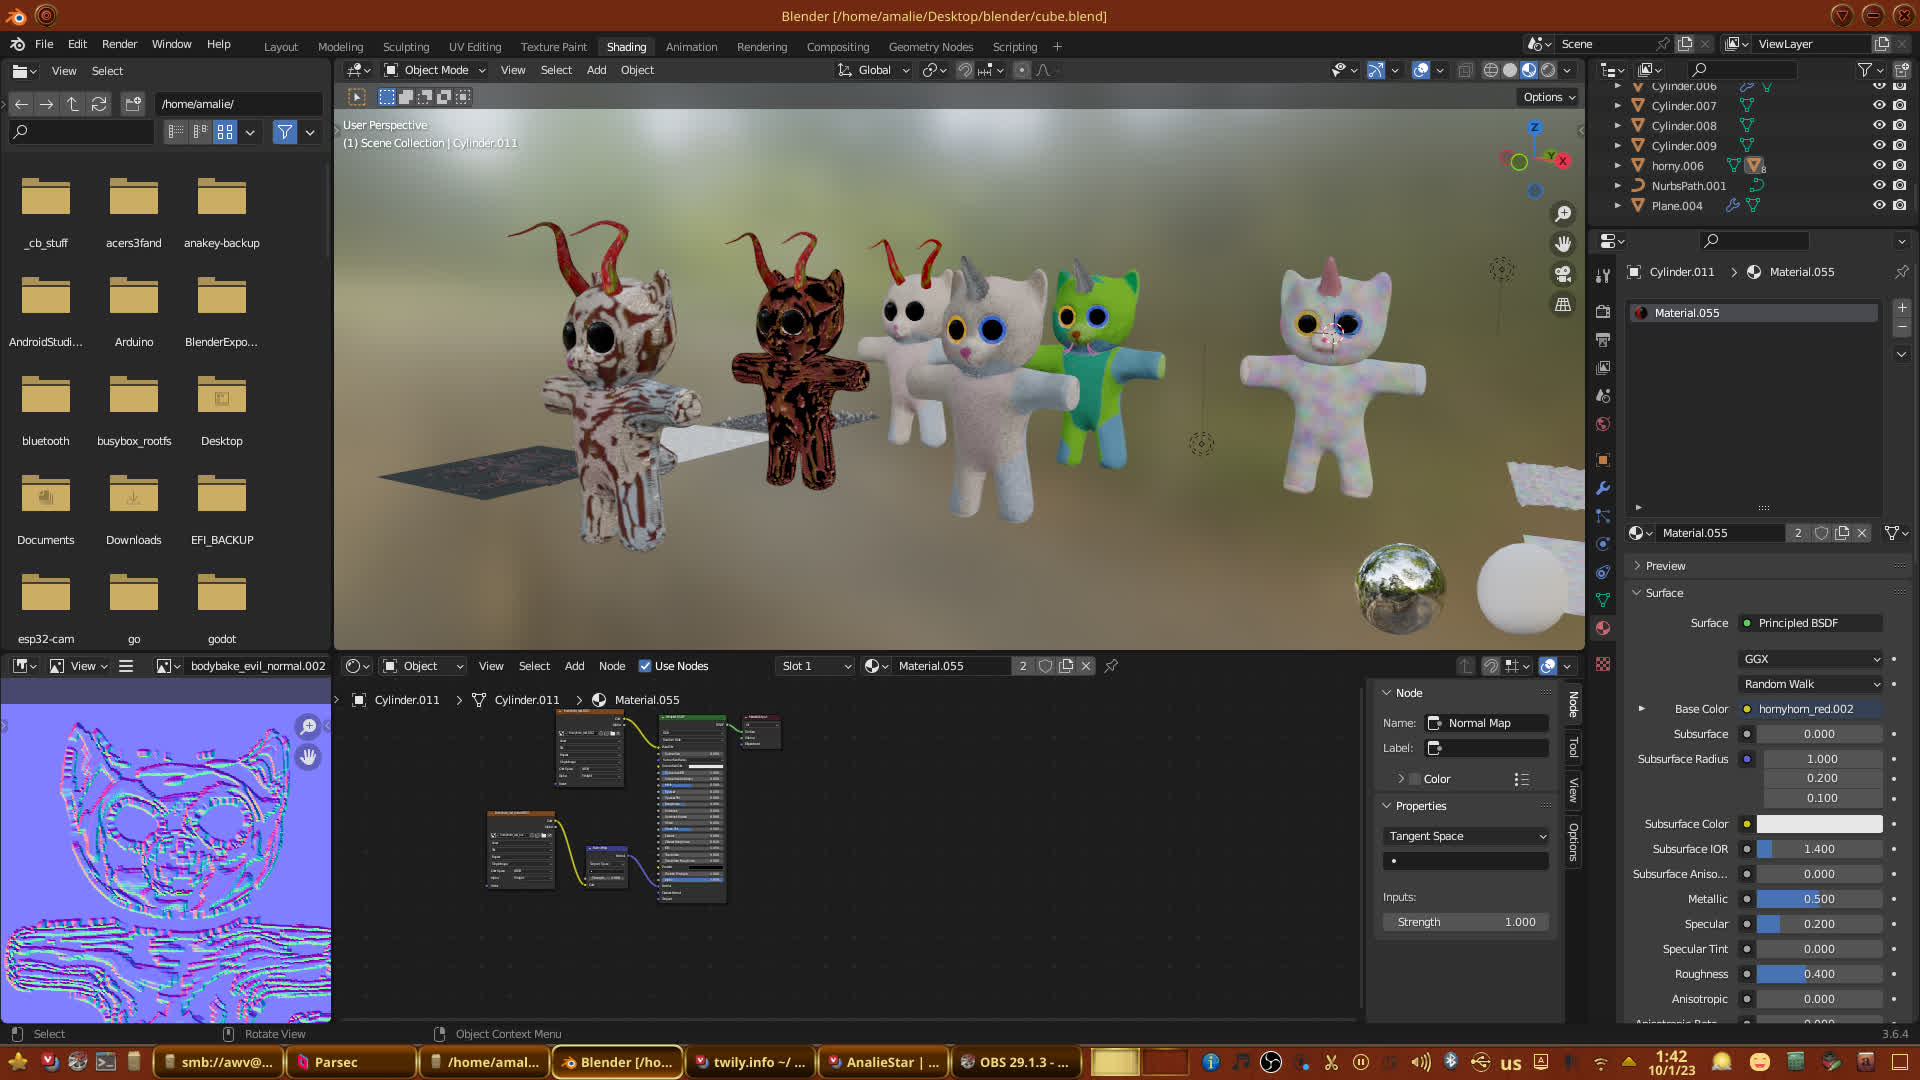Switch to the Texture Paint workspace tab
This screenshot has height=1080, width=1920.
[553, 47]
